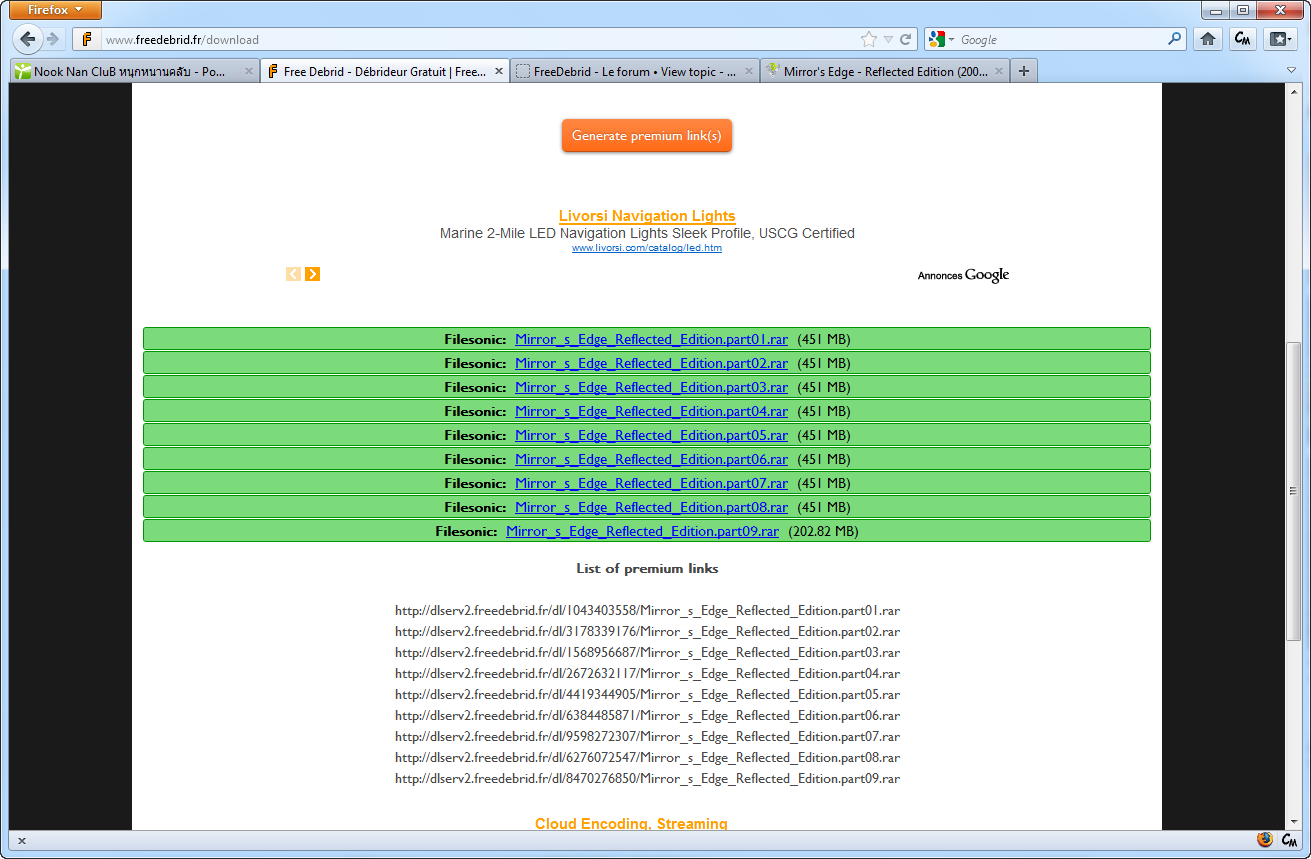The width and height of the screenshot is (1311, 859).
Task: Click the List of premium links heading
Action: tap(647, 568)
